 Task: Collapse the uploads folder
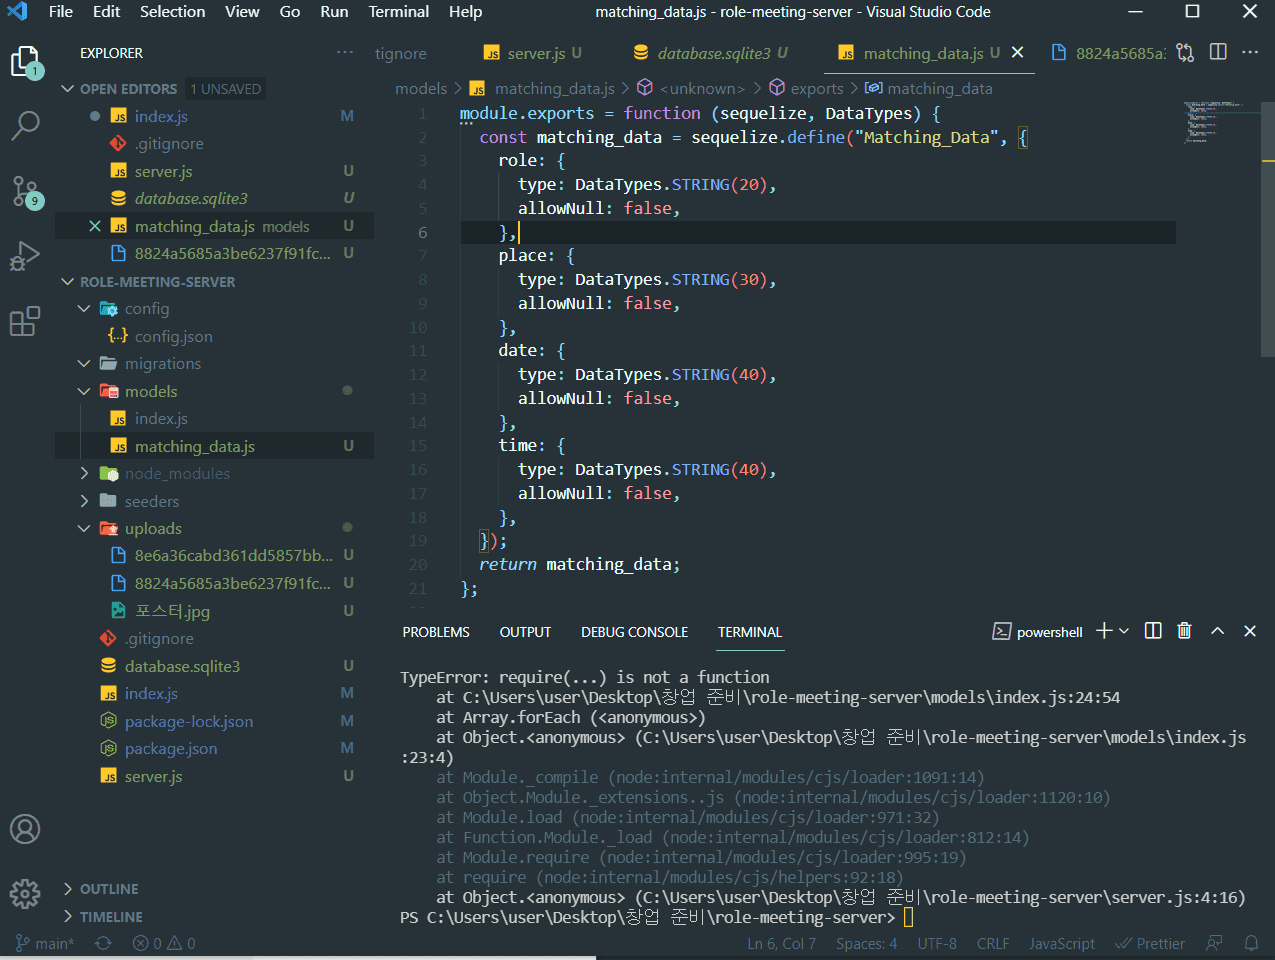(152, 528)
